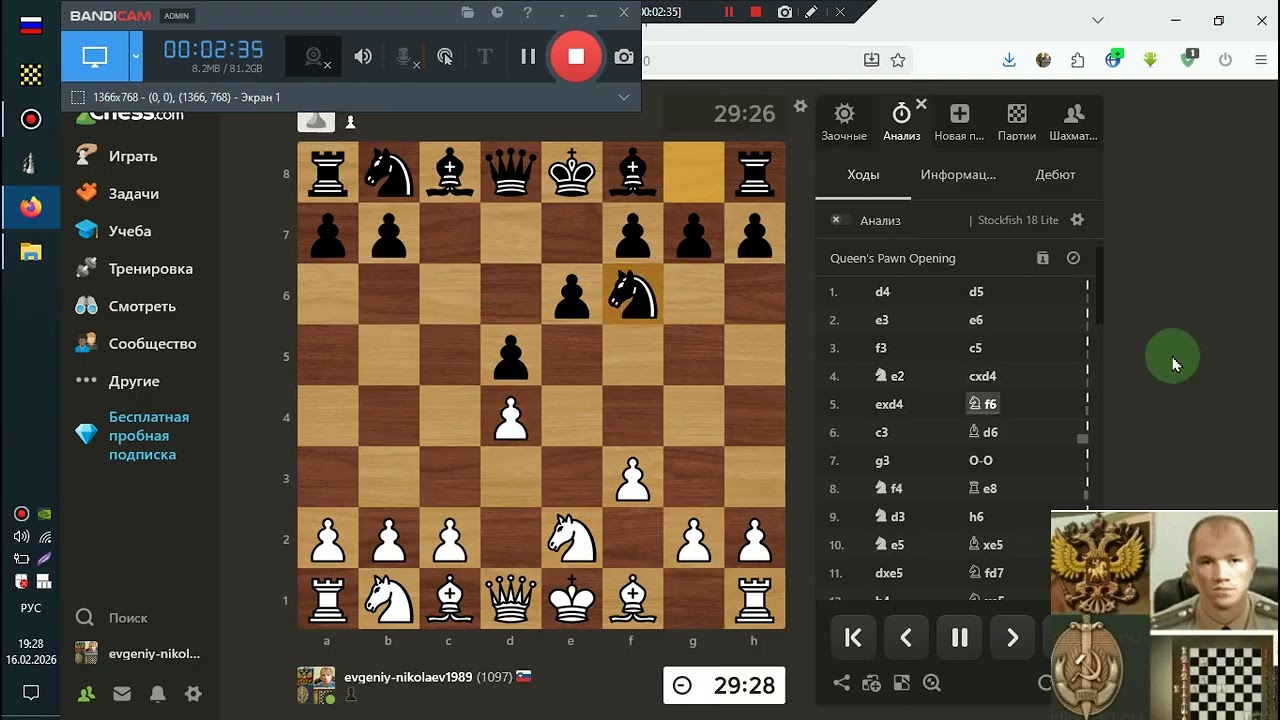Open sidebar settings gear icon

pyautogui.click(x=194, y=693)
